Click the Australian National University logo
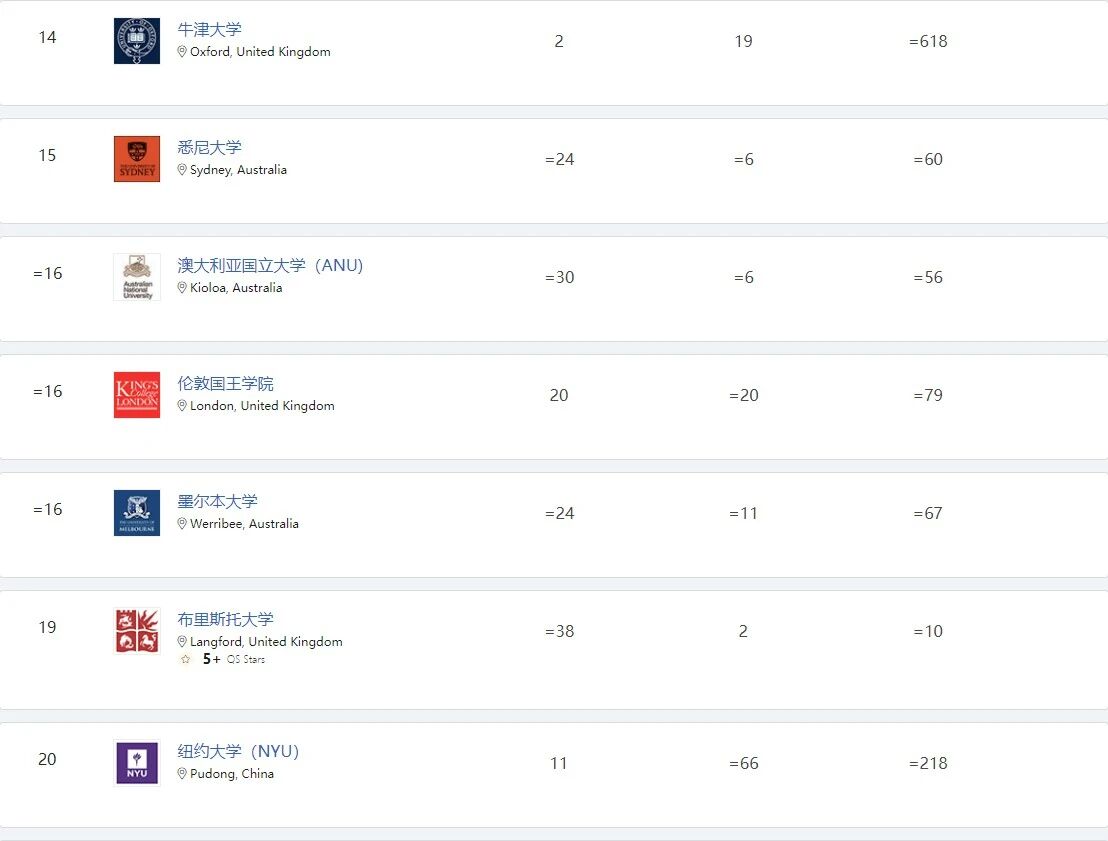 point(137,277)
